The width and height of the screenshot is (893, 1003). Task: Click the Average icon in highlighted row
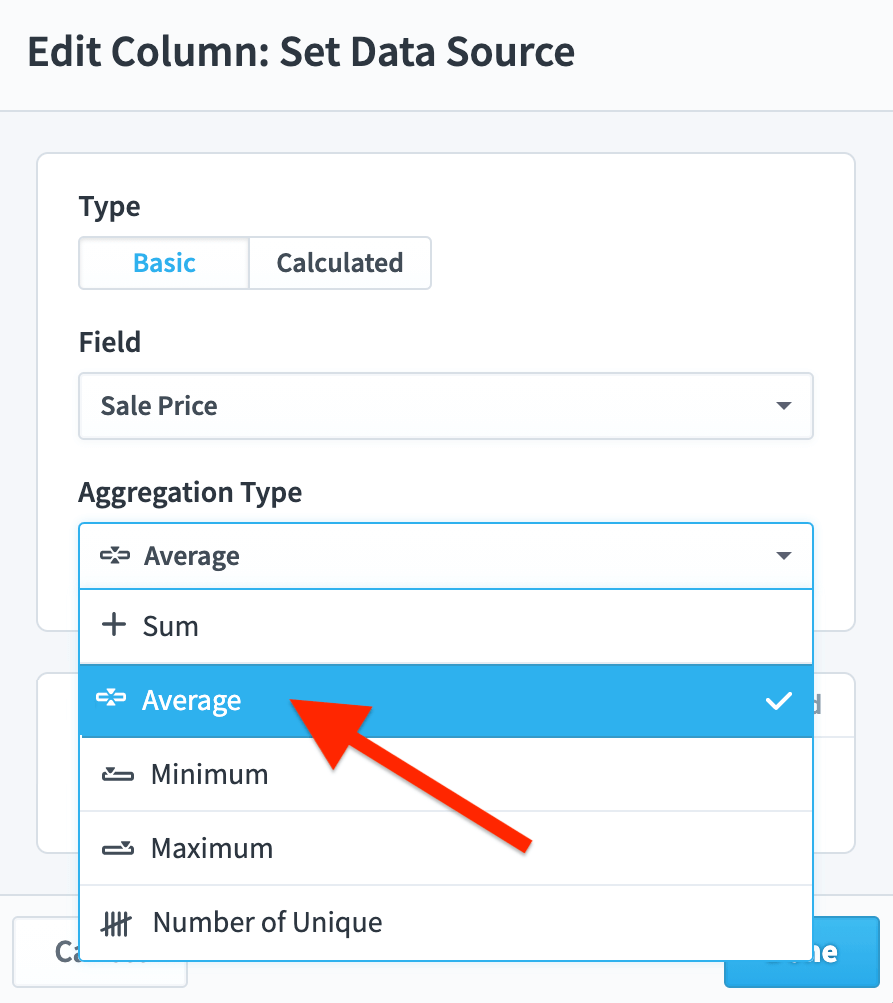(111, 698)
